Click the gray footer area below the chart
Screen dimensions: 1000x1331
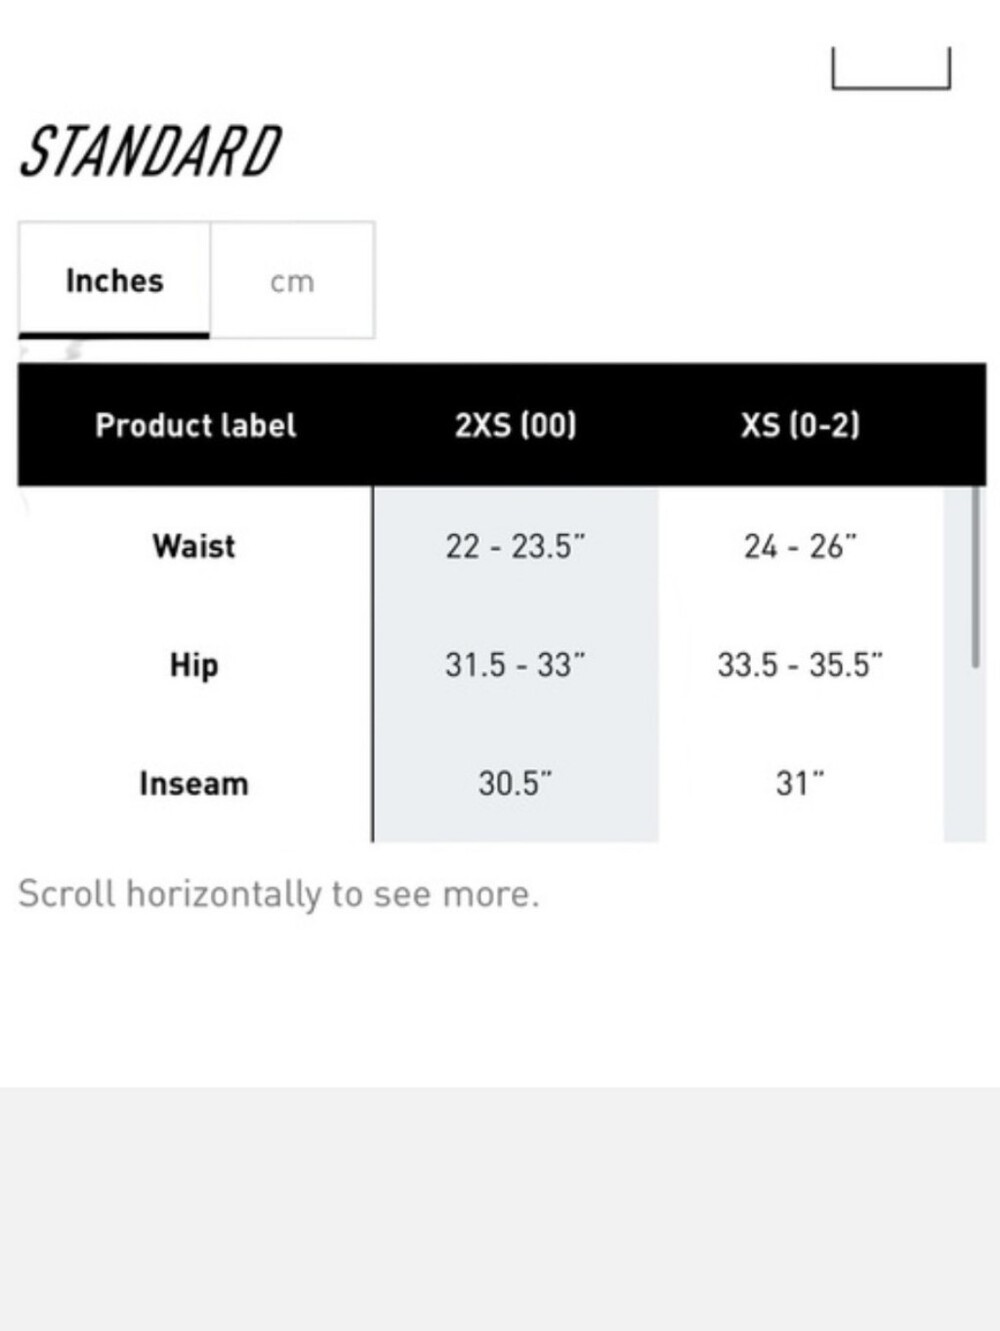click(500, 1208)
